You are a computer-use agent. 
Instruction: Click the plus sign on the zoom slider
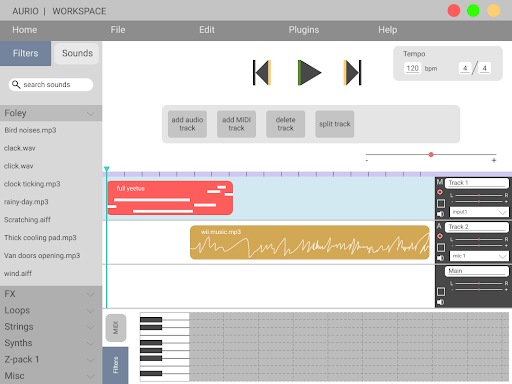point(494,161)
